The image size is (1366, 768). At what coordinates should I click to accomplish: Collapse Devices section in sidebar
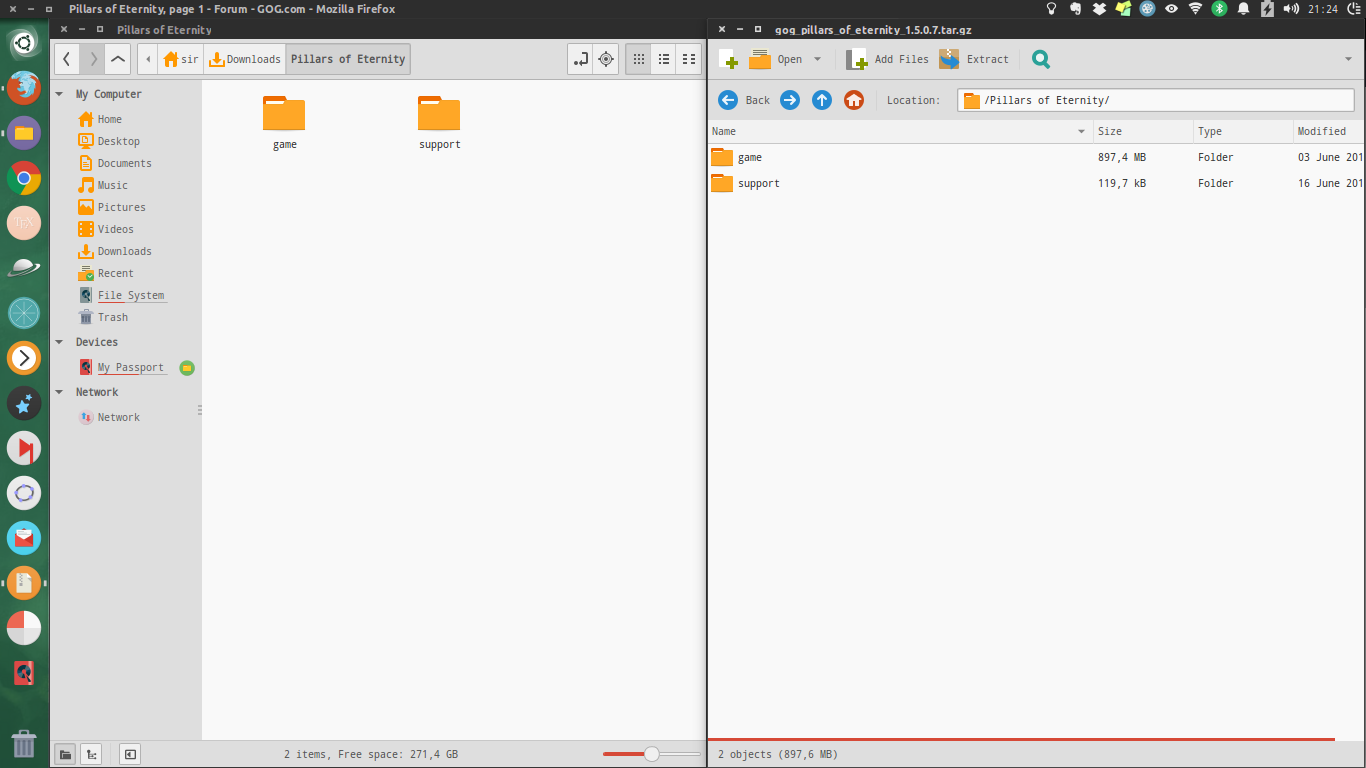click(x=60, y=342)
